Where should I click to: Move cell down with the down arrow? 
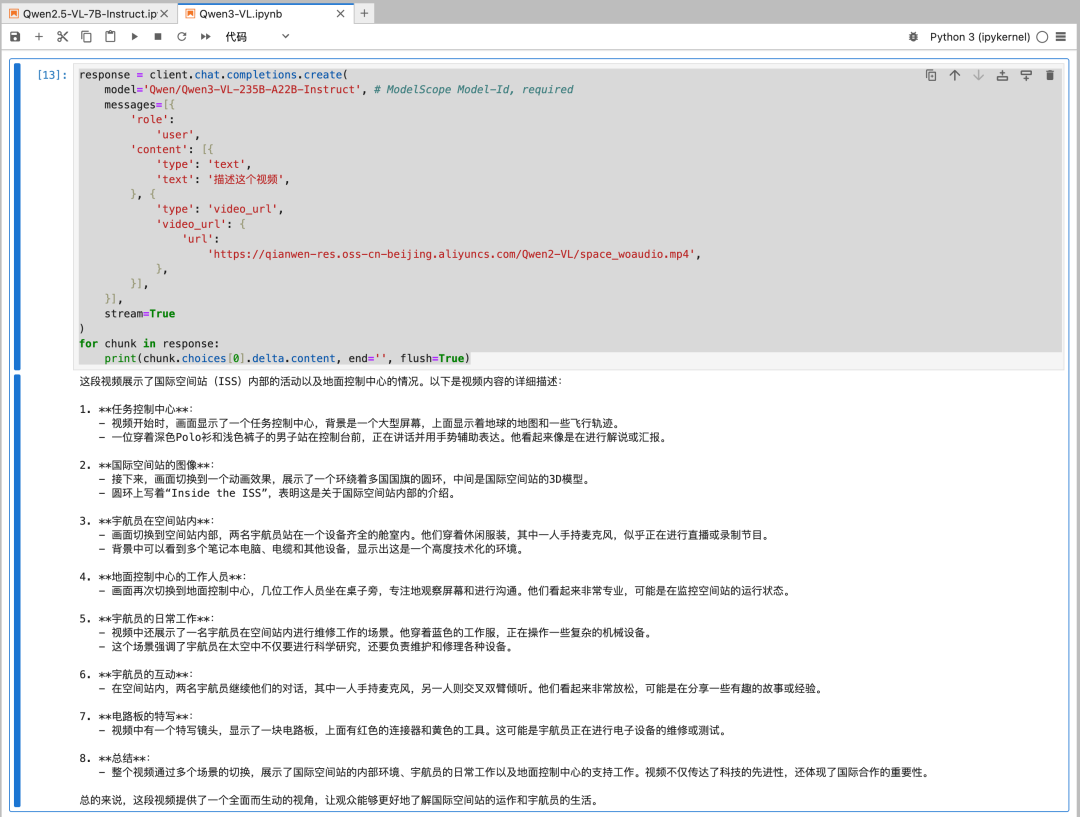tap(978, 75)
